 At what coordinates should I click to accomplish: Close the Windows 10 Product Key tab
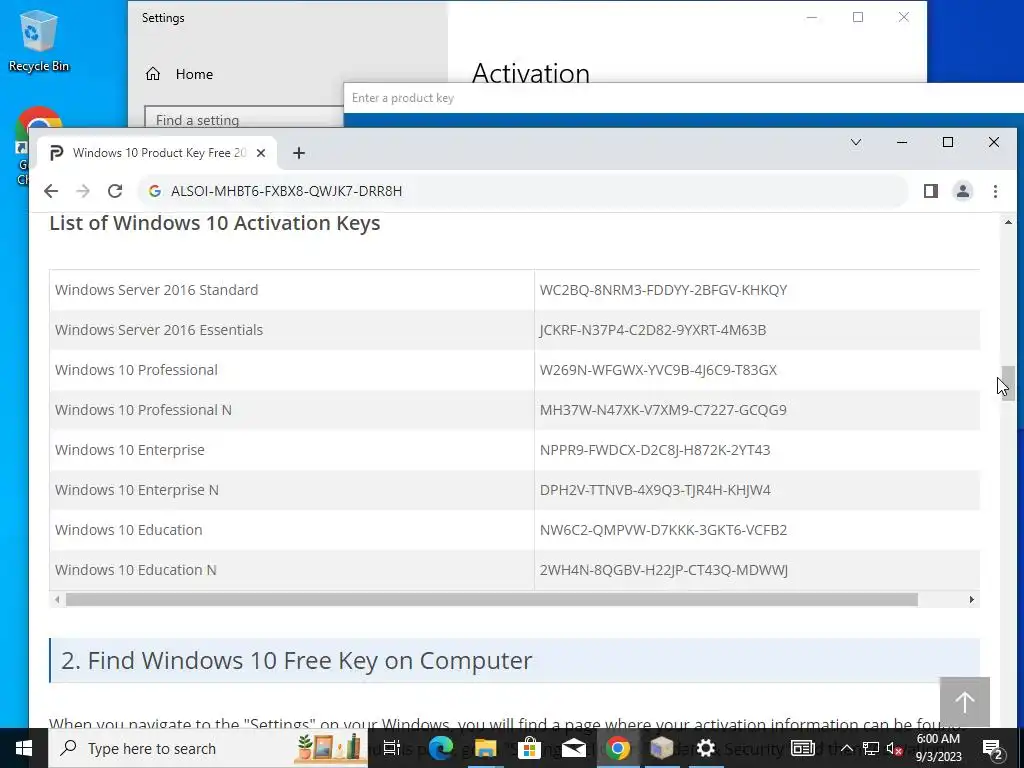tap(261, 153)
